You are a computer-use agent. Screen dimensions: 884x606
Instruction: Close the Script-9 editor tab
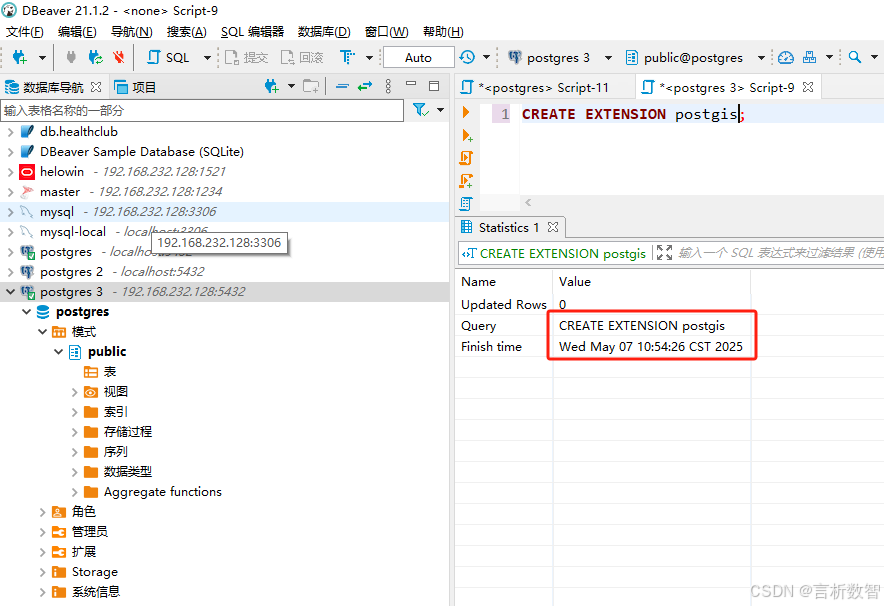coord(808,87)
